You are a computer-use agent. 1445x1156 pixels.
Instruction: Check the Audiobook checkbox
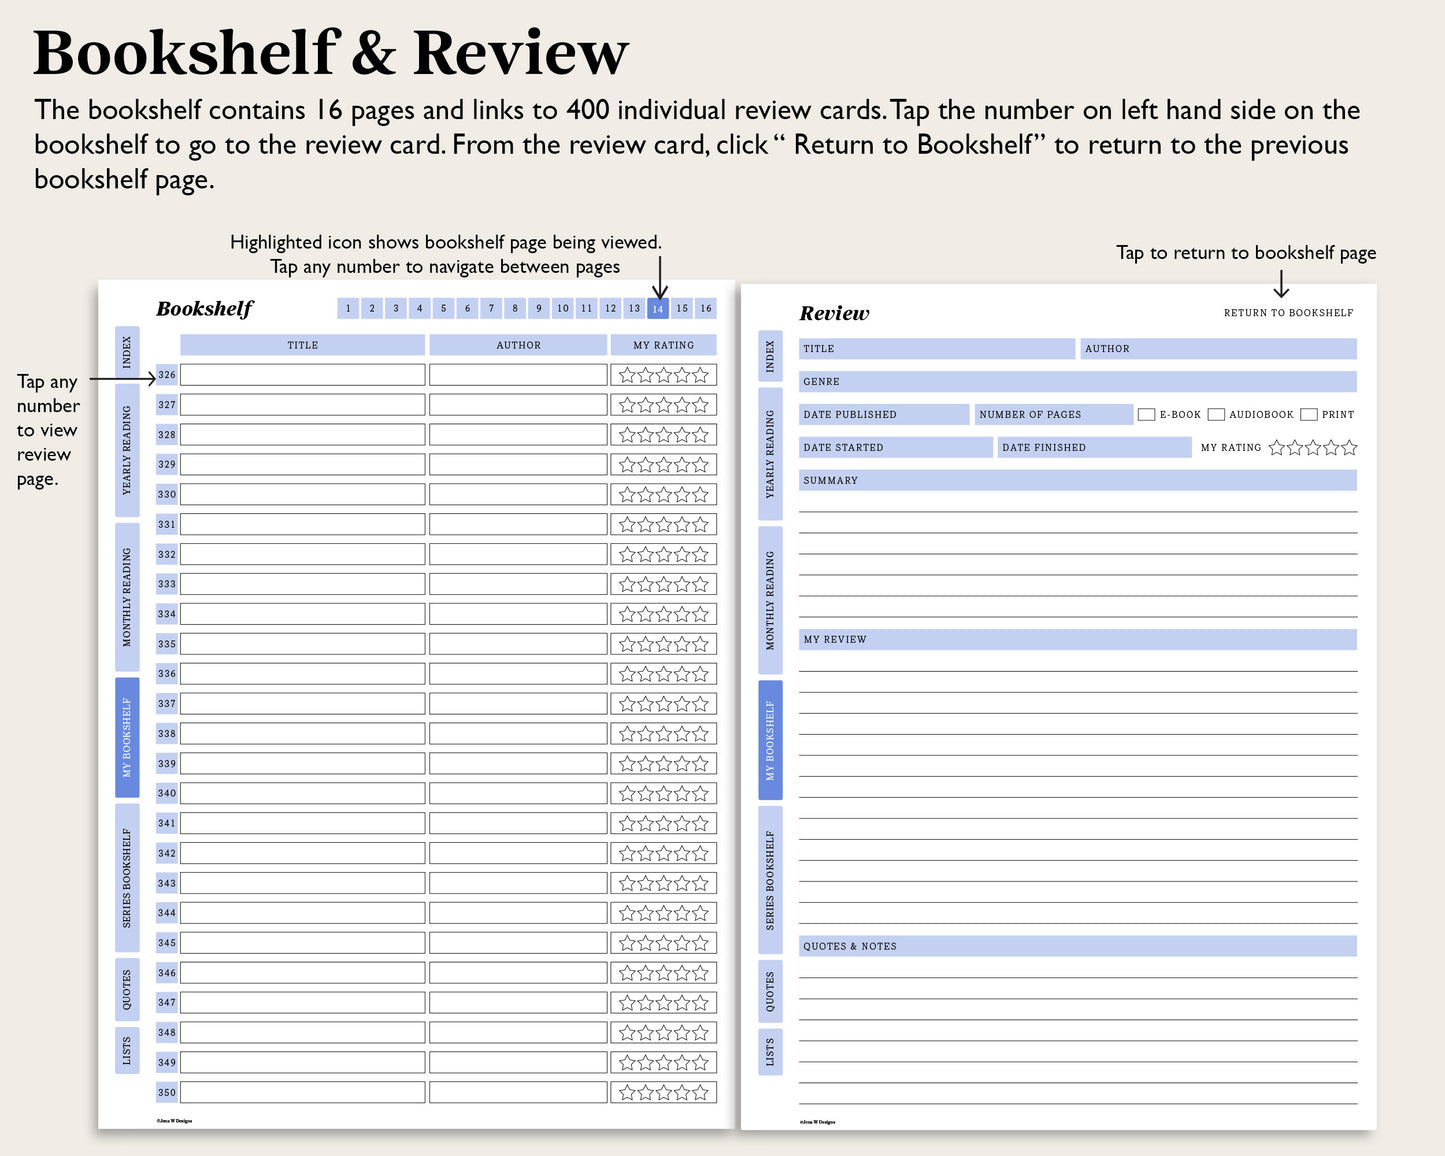coord(1216,414)
